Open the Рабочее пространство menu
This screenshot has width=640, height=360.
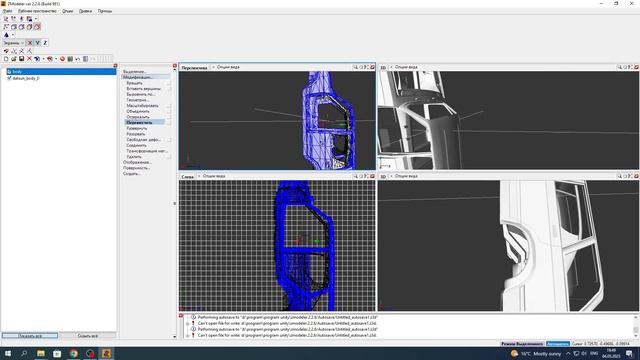coord(37,11)
